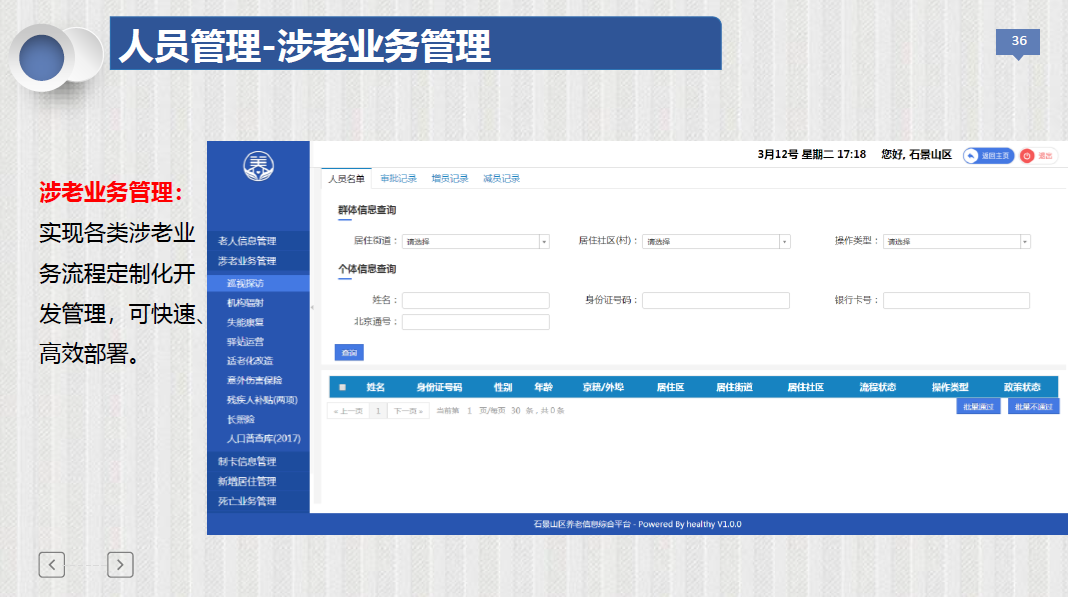Expand 新增居住管理 in the sidebar
This screenshot has height=597, width=1068.
coord(258,481)
